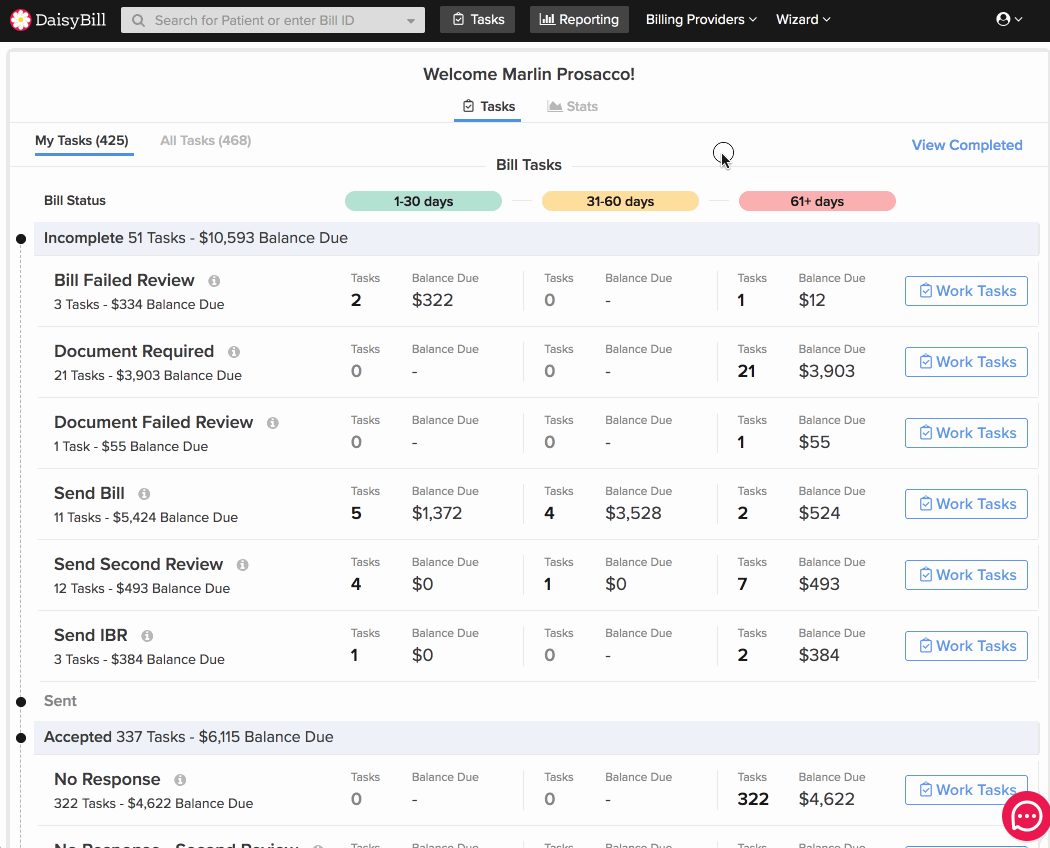The image size is (1050, 848).
Task: Click the DaisyBill flower logo
Action: point(21,20)
